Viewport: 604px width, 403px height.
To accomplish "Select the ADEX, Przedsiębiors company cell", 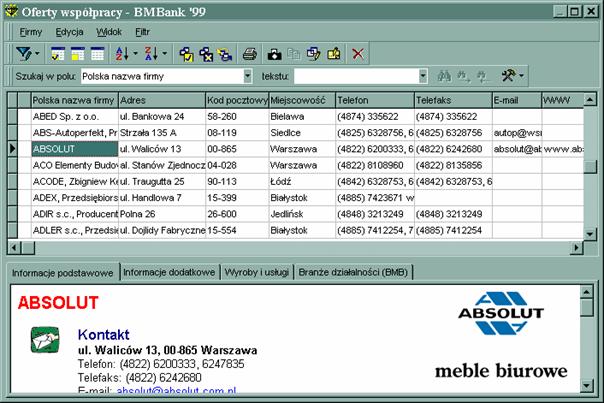I will pyautogui.click(x=75, y=198).
